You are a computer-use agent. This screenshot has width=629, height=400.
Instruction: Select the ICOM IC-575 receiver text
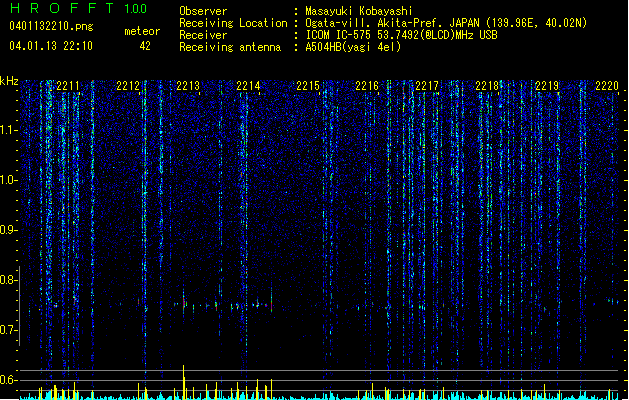(401, 35)
